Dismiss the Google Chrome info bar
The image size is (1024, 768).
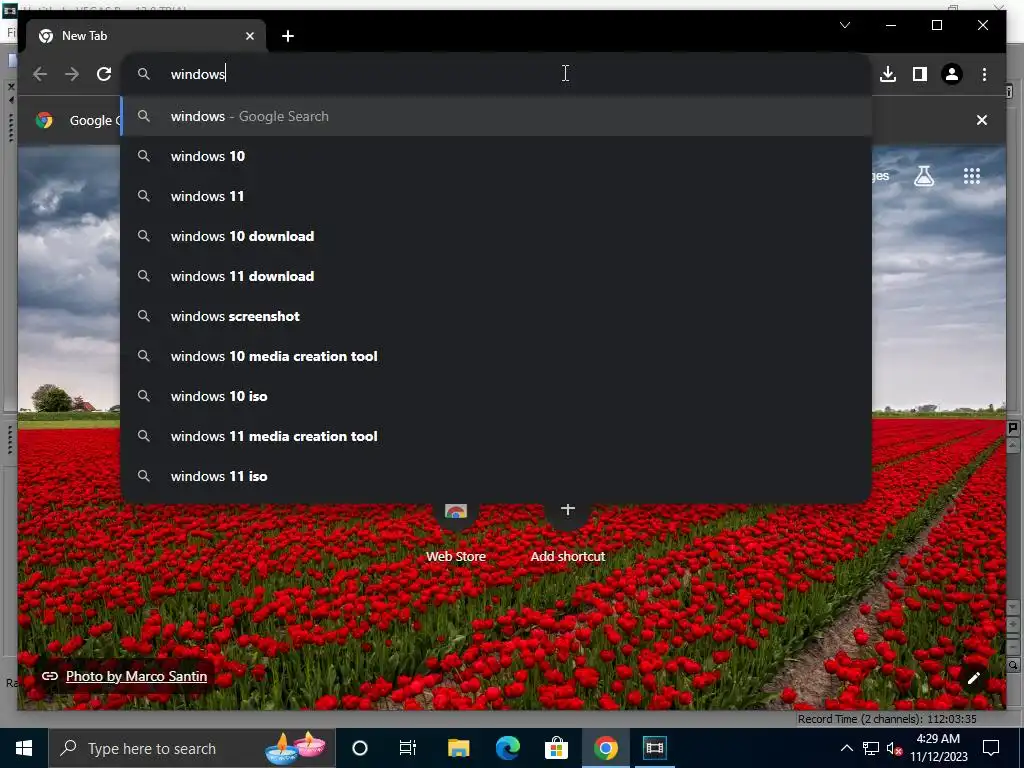pyautogui.click(x=981, y=120)
